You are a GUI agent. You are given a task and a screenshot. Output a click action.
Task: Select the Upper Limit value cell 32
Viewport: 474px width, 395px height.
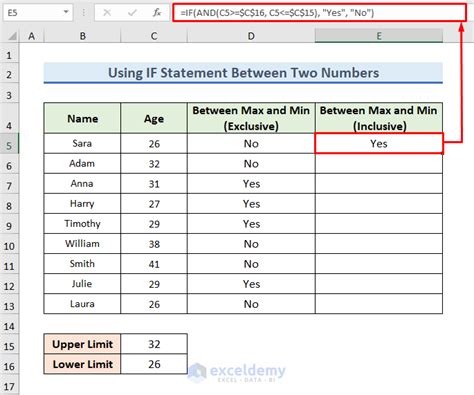pyautogui.click(x=154, y=344)
